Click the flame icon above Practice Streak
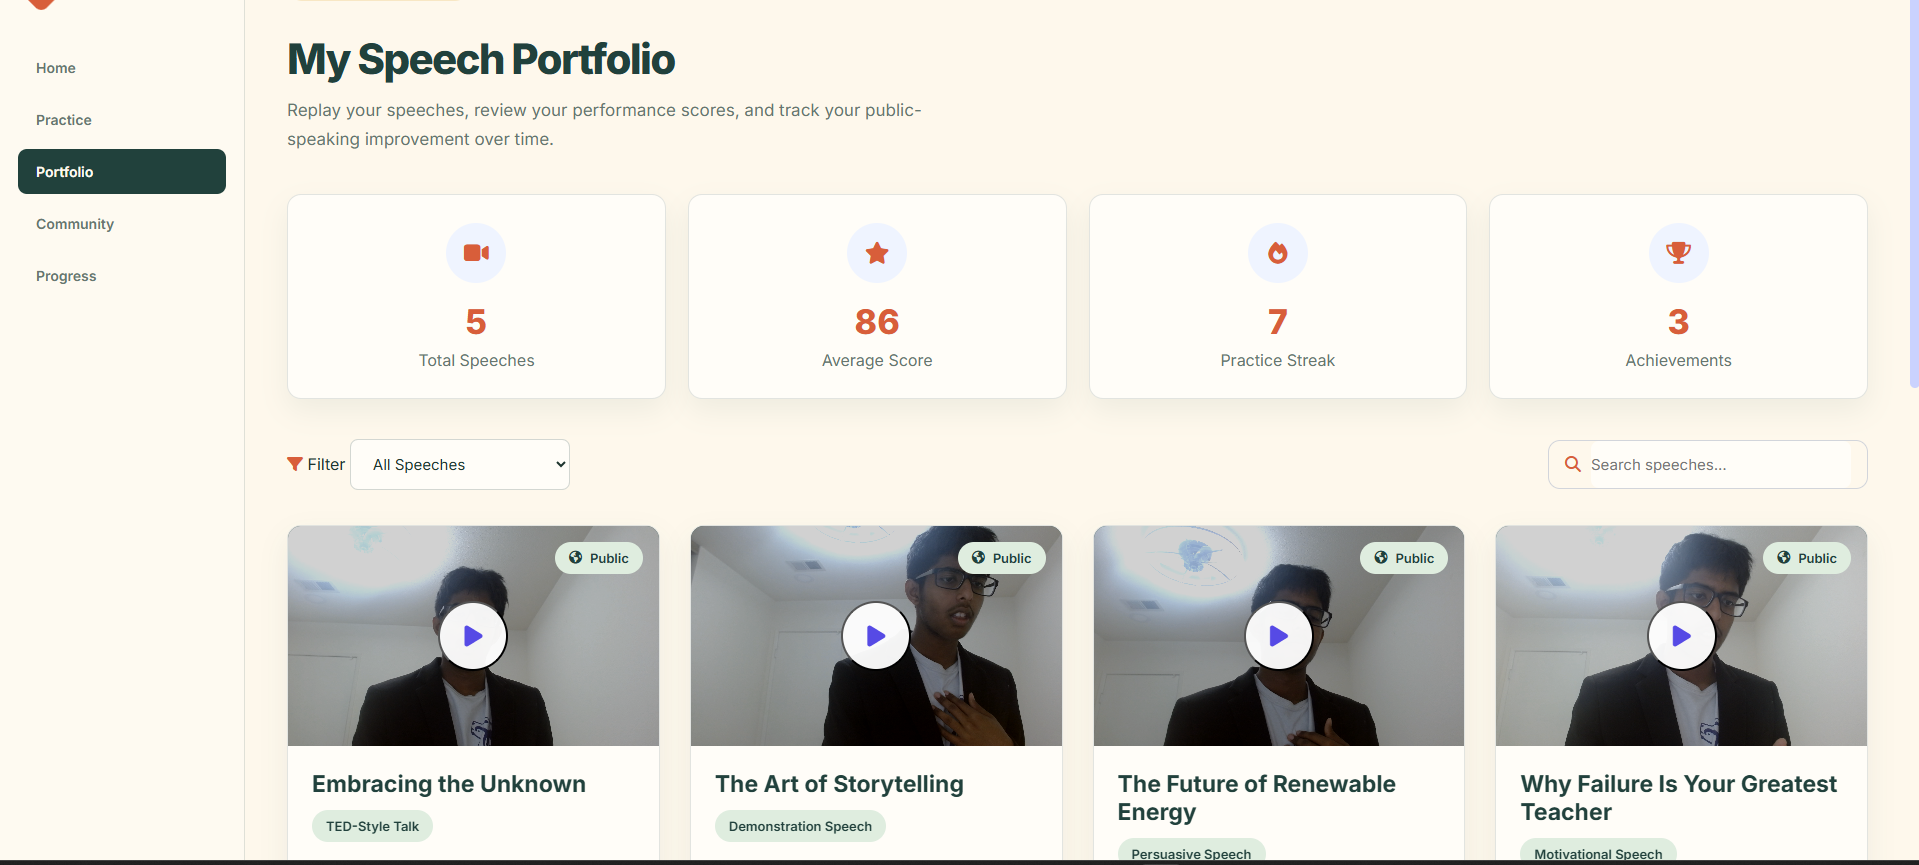Screen dimensions: 1919x865 [x=1278, y=253]
